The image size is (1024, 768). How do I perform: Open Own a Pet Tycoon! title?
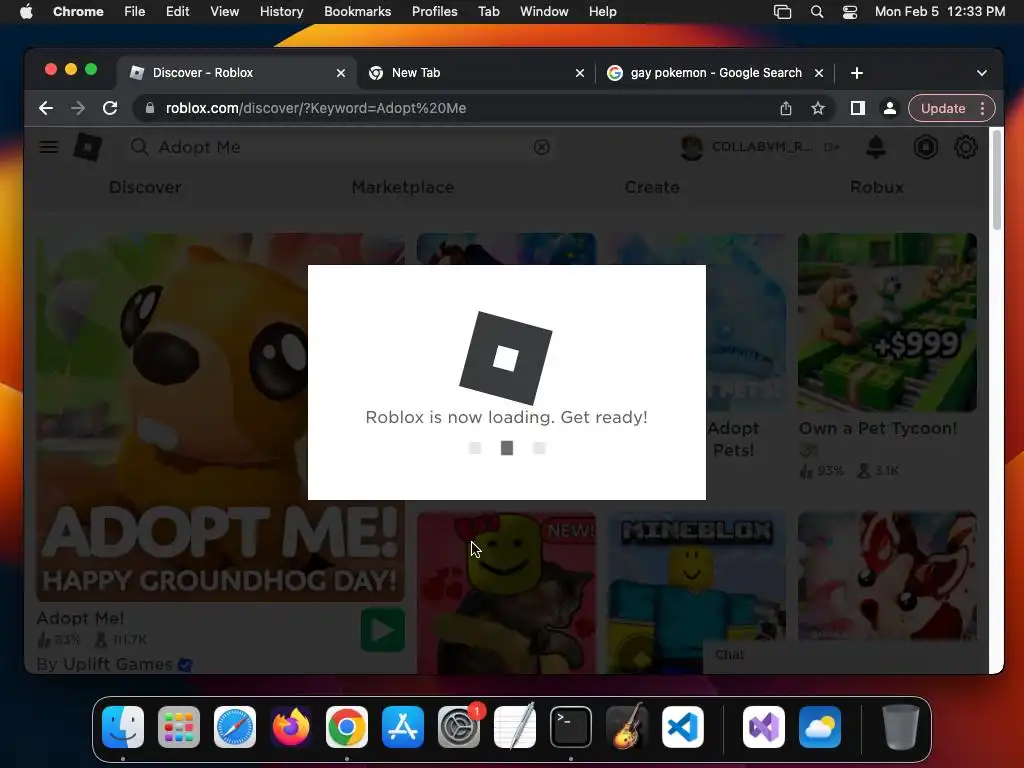pyautogui.click(x=878, y=428)
